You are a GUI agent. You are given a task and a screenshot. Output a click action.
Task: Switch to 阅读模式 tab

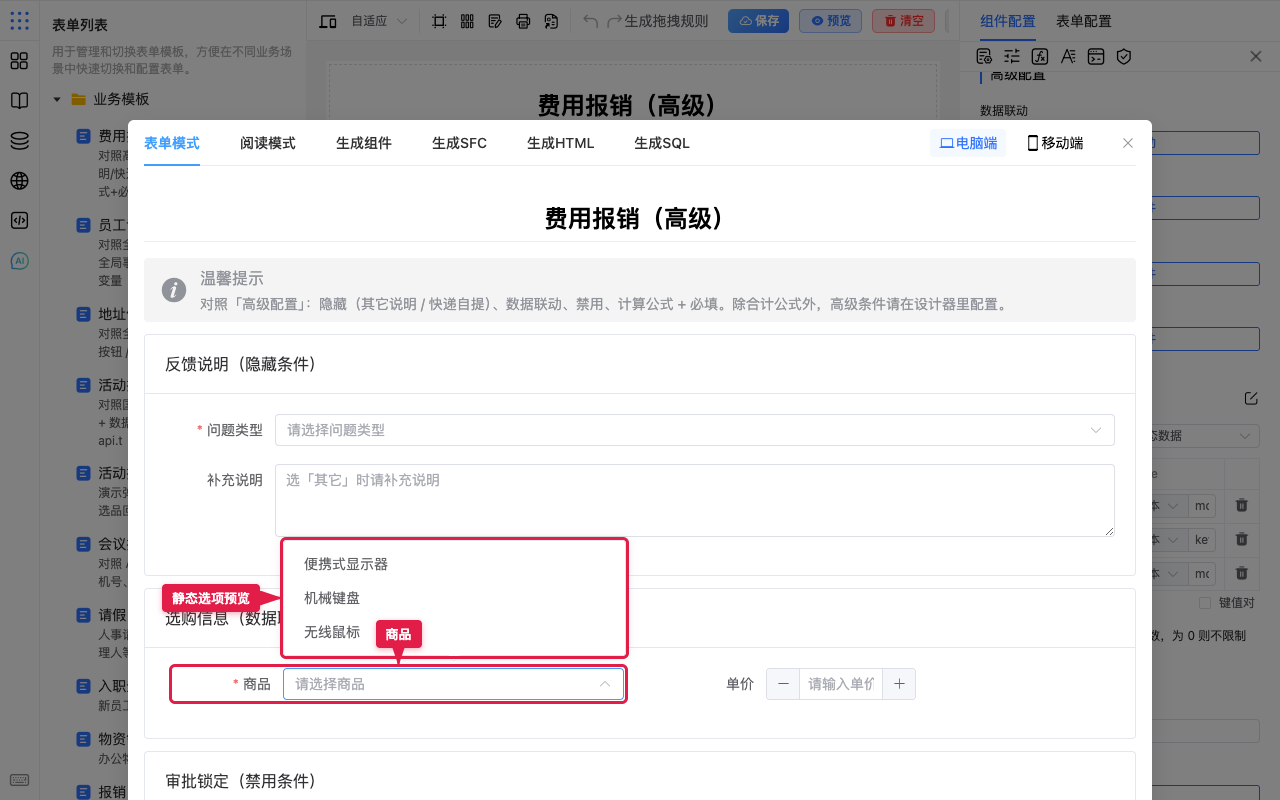click(x=268, y=143)
